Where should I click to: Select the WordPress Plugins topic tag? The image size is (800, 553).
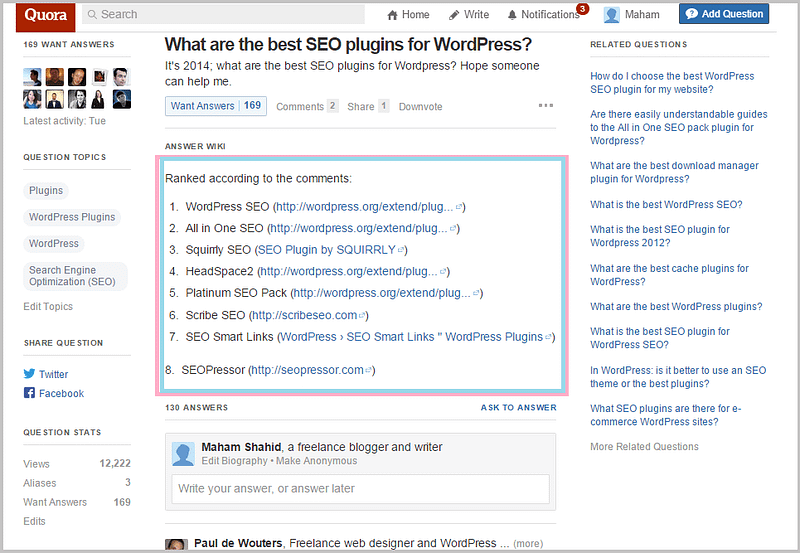pyautogui.click(x=72, y=217)
